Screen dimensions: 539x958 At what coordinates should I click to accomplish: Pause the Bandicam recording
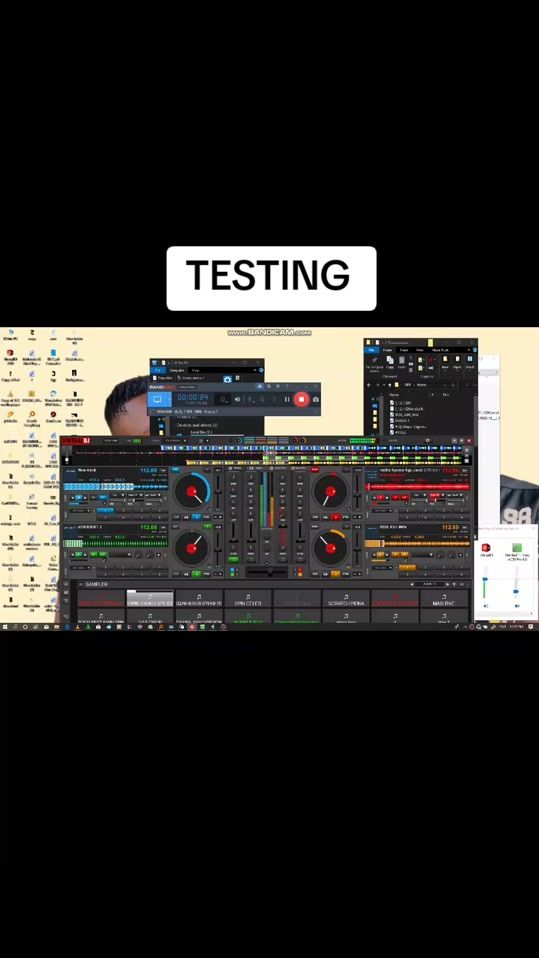click(x=287, y=400)
